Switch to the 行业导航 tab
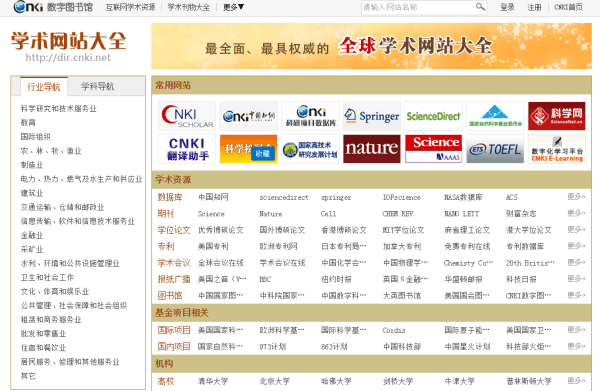Image resolution: width=600 pixels, height=391 pixels. click(44, 86)
